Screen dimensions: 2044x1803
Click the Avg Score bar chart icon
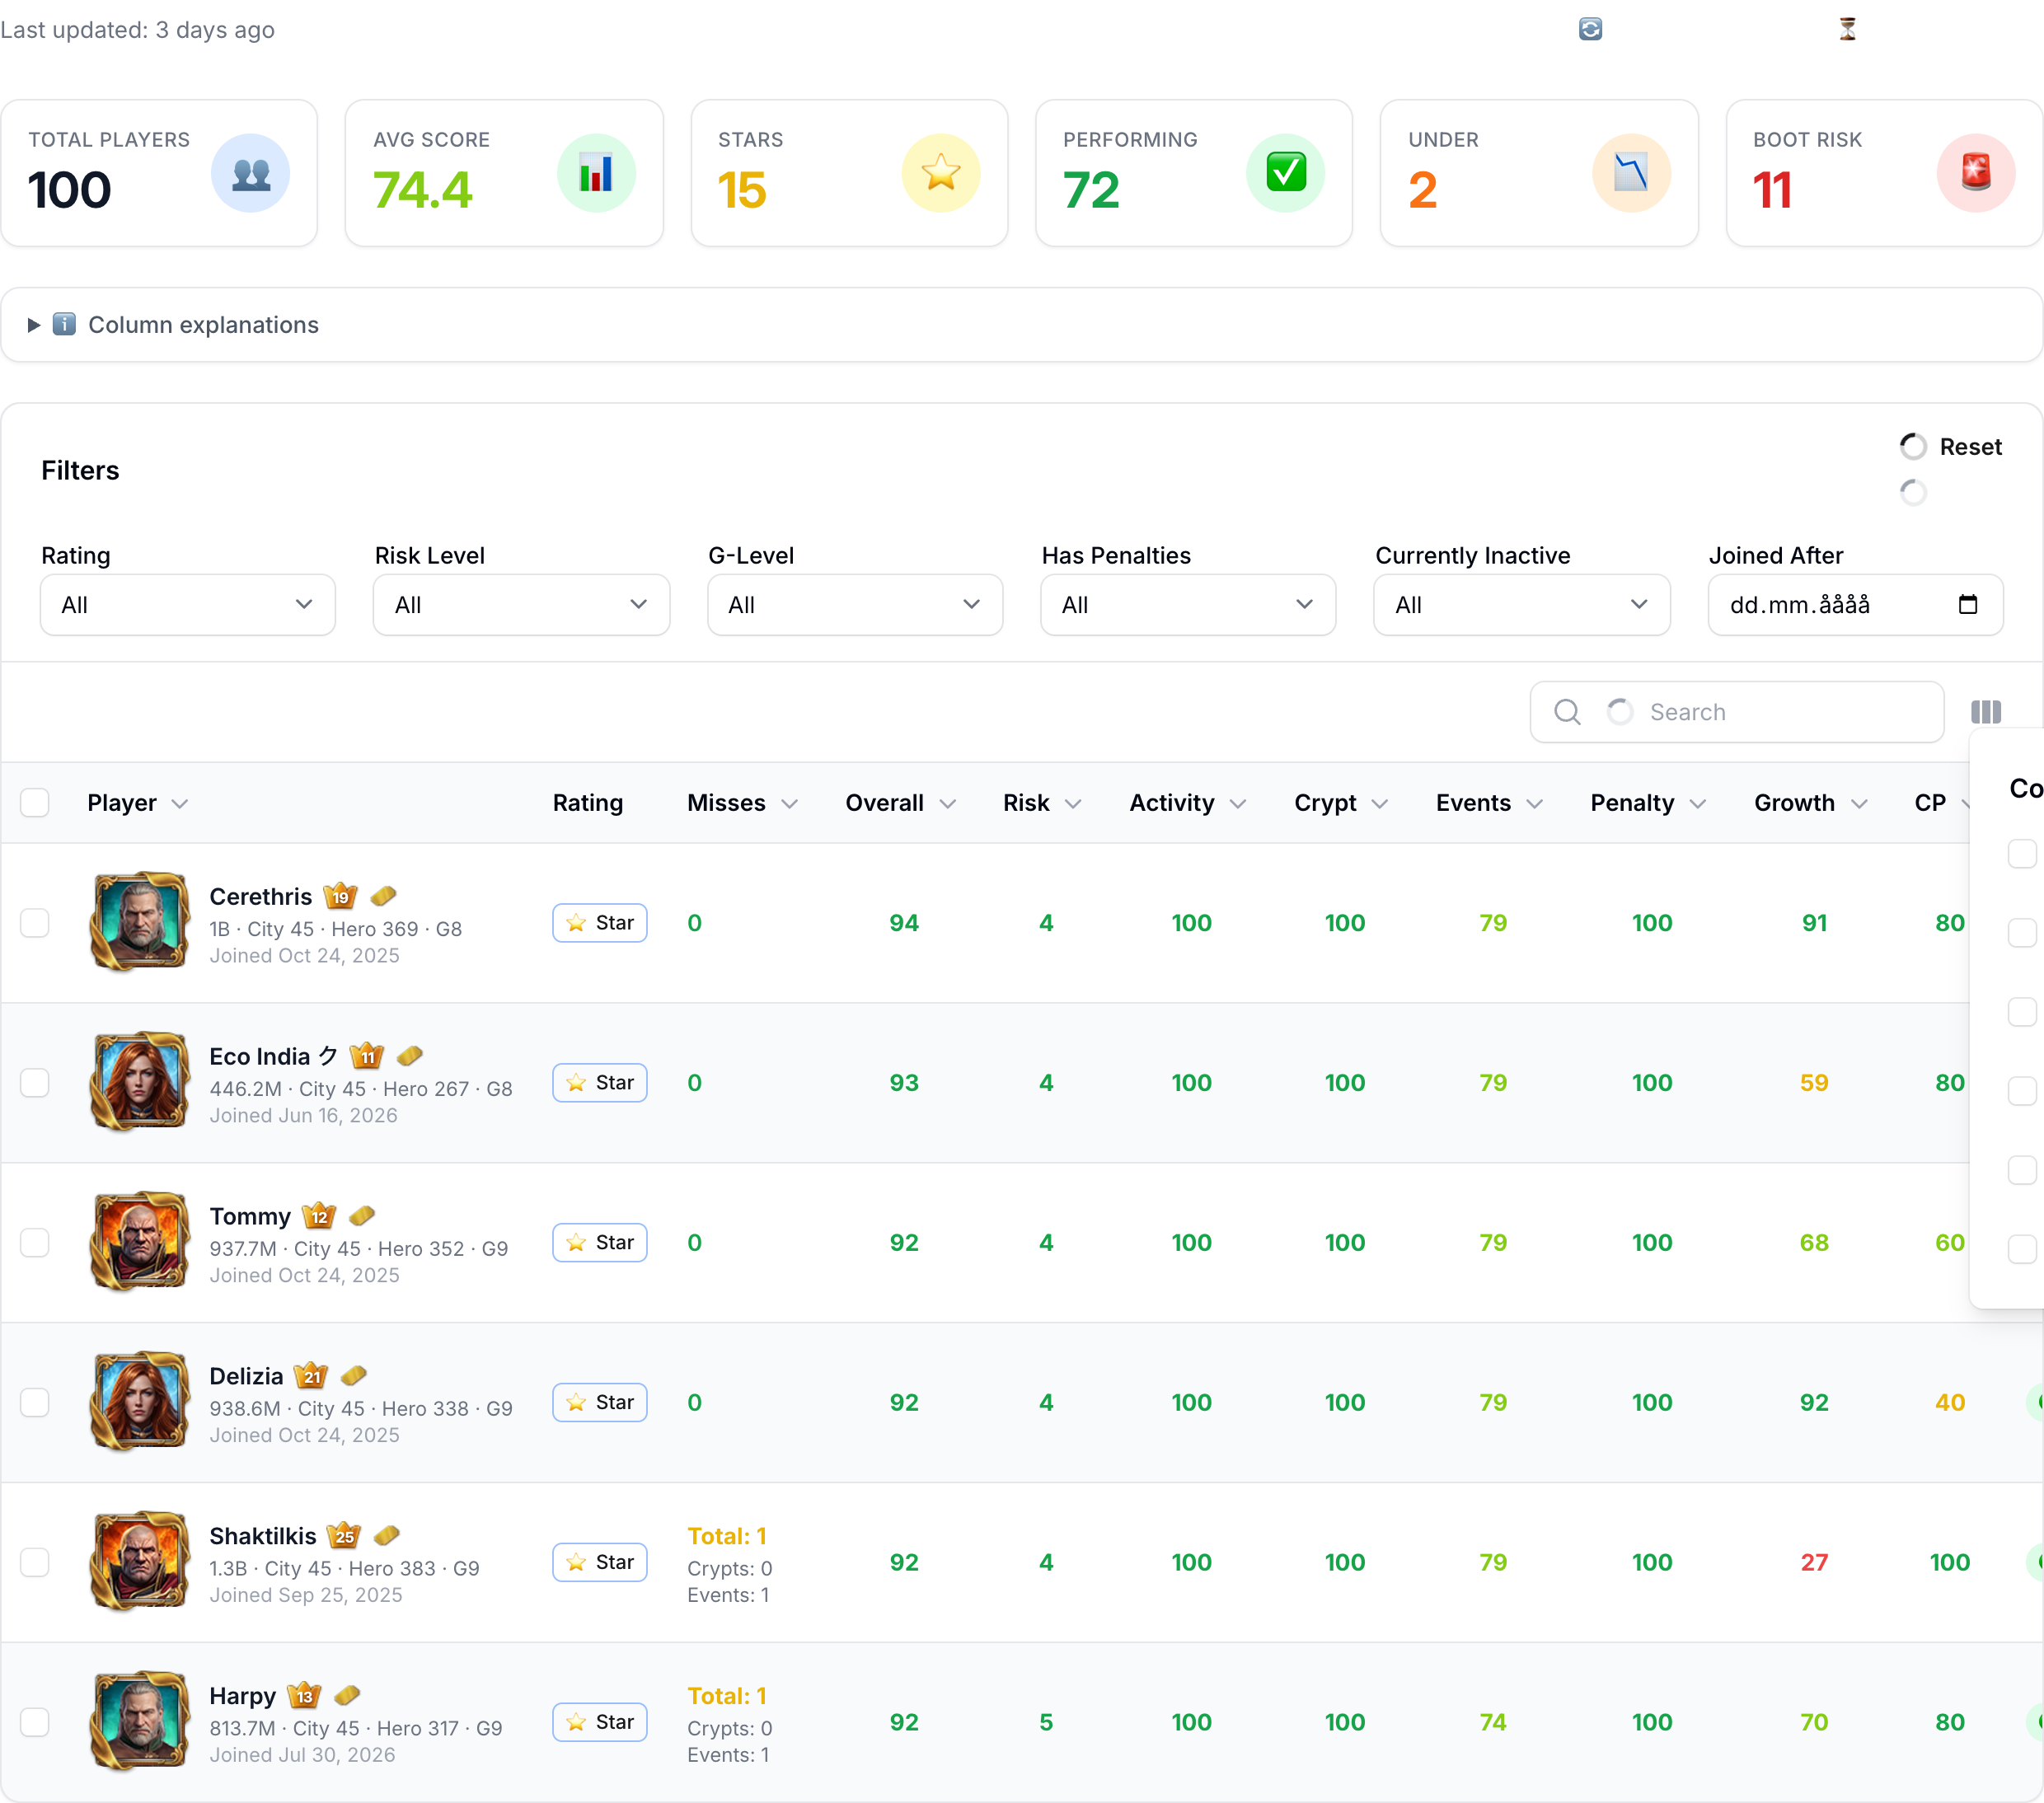[x=596, y=173]
